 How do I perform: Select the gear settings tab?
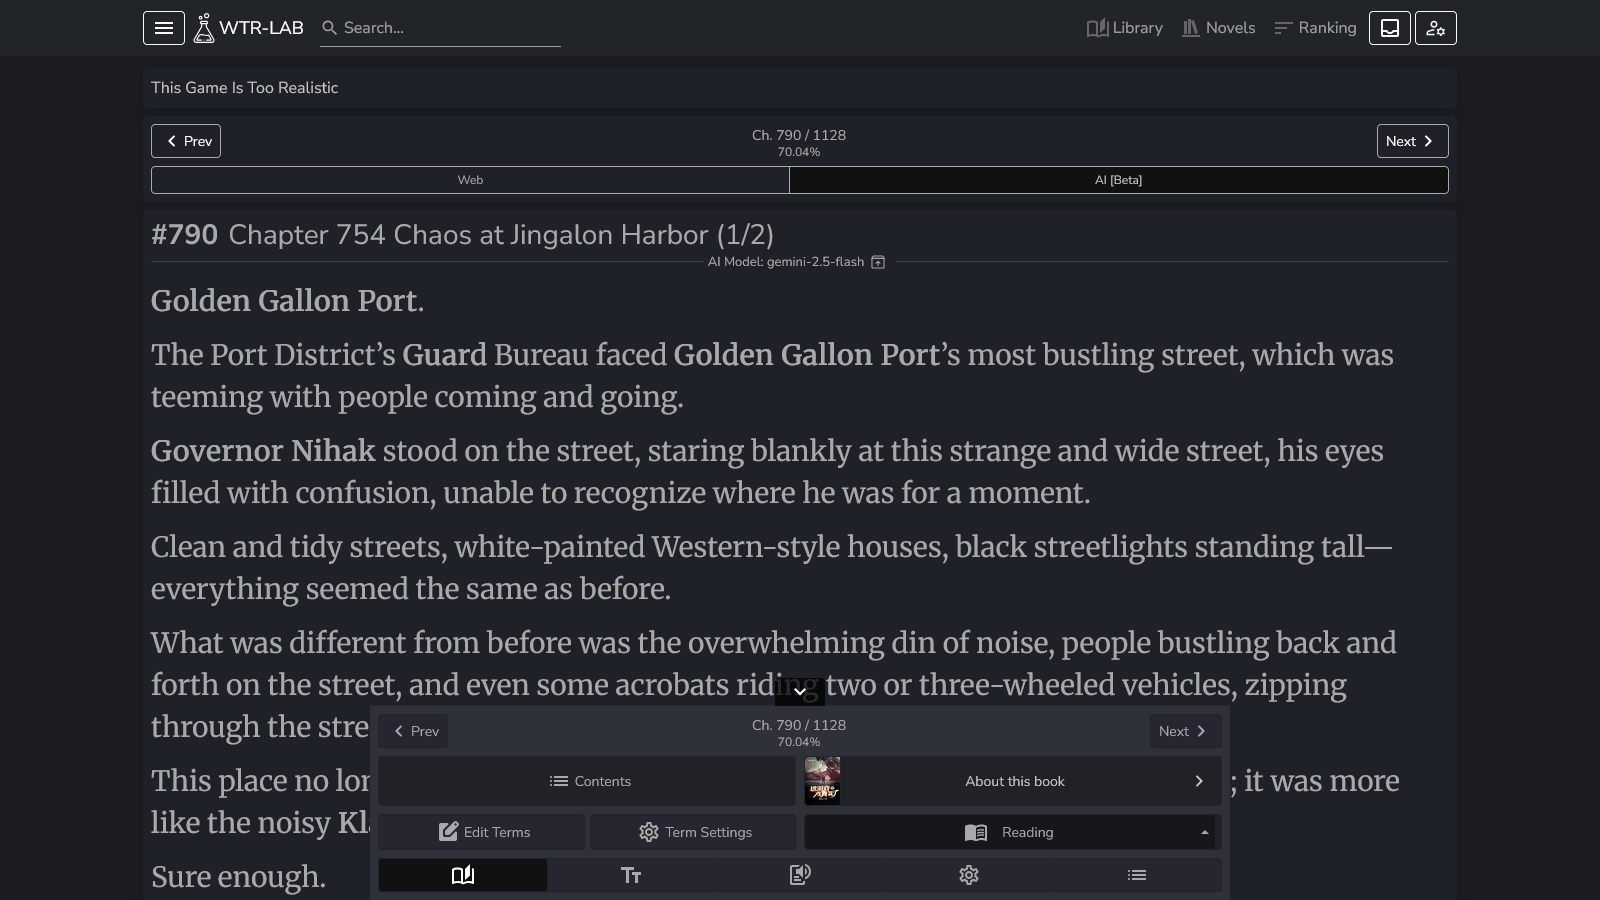pyautogui.click(x=969, y=875)
